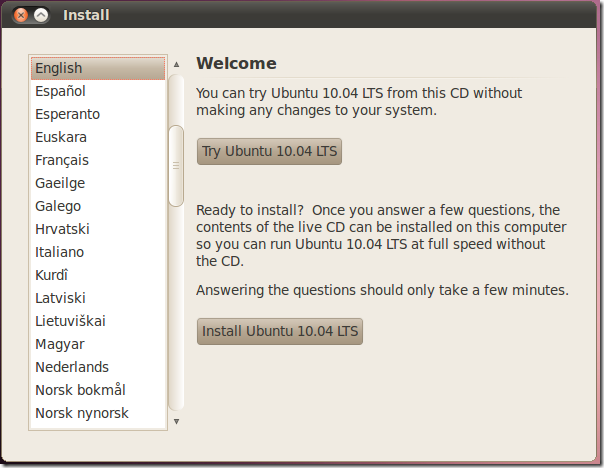604x468 pixels.
Task: Close the Install window
Action: [21, 15]
